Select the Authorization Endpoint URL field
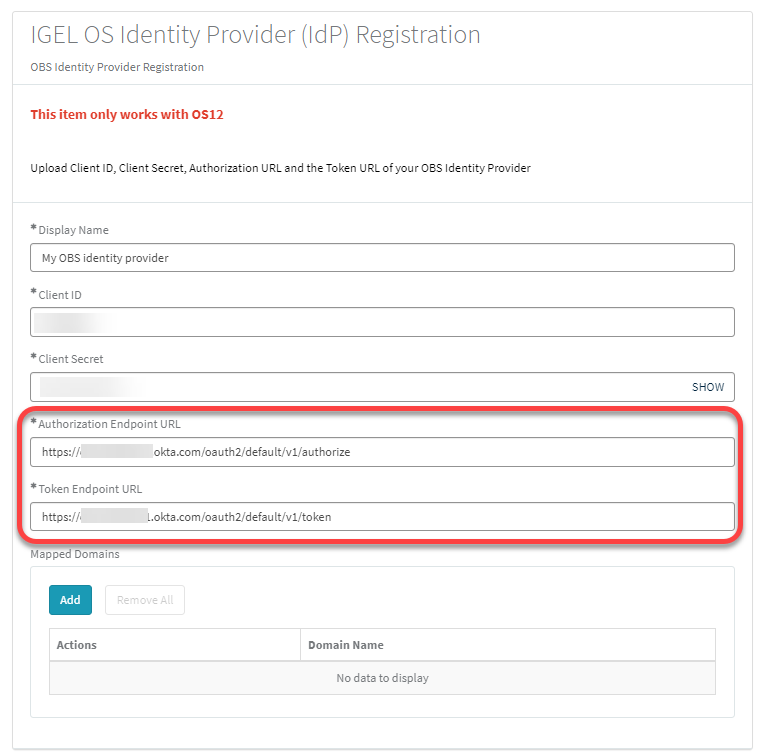The height and width of the screenshot is (756, 764). tap(382, 452)
